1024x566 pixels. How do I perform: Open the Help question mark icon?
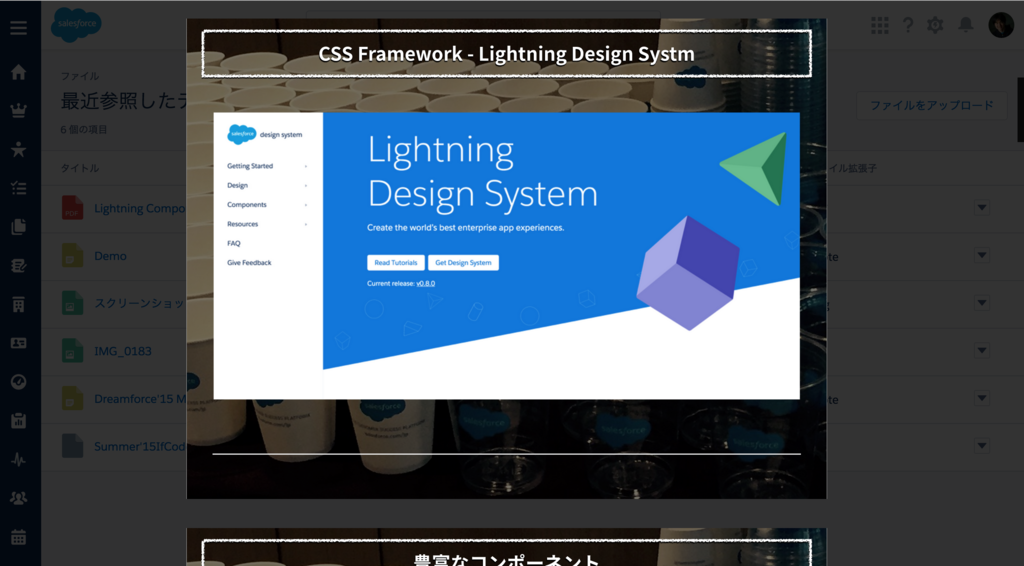[908, 25]
